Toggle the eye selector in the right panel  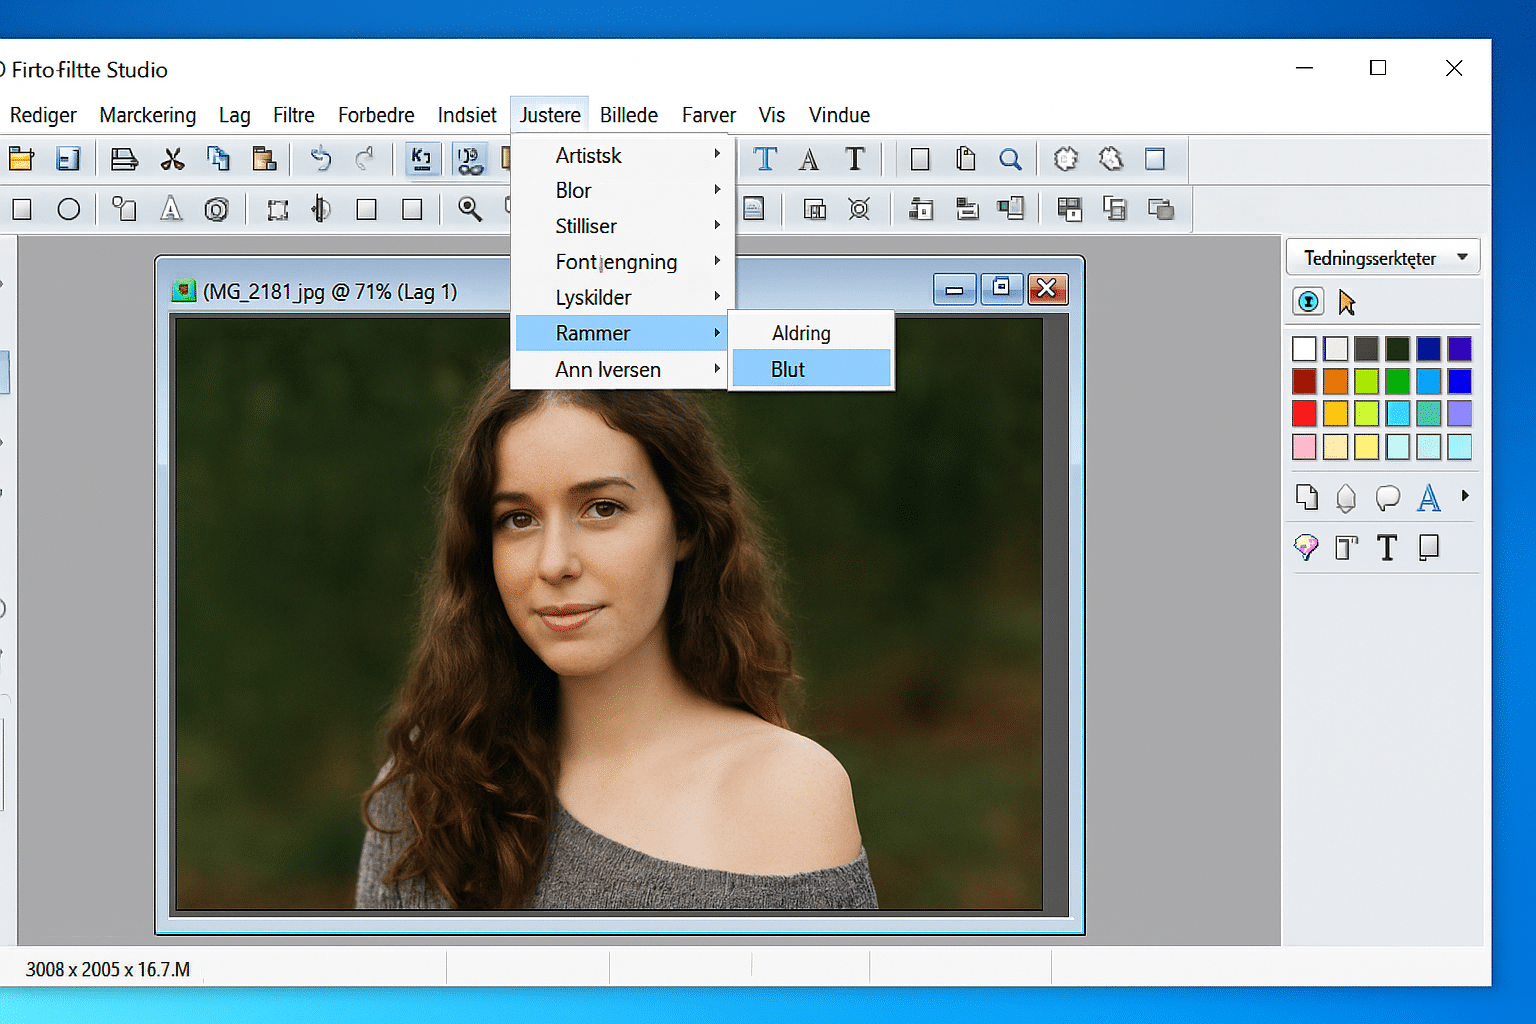1307,301
